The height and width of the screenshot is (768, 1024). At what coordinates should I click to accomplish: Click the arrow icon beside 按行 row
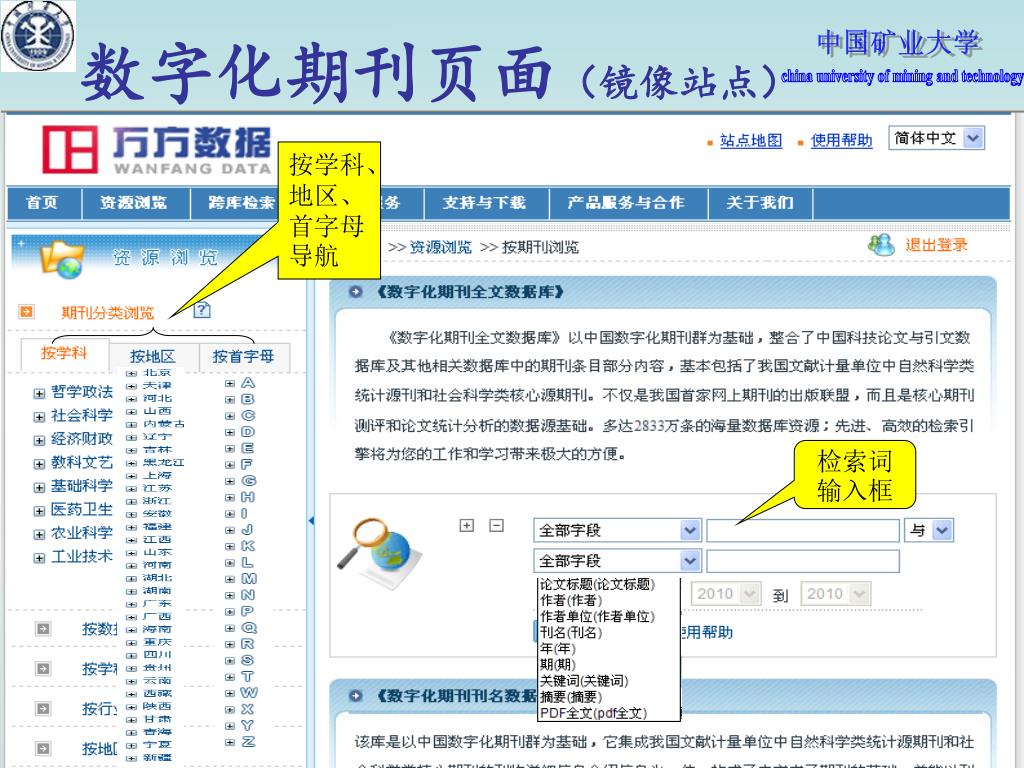pyautogui.click(x=43, y=708)
